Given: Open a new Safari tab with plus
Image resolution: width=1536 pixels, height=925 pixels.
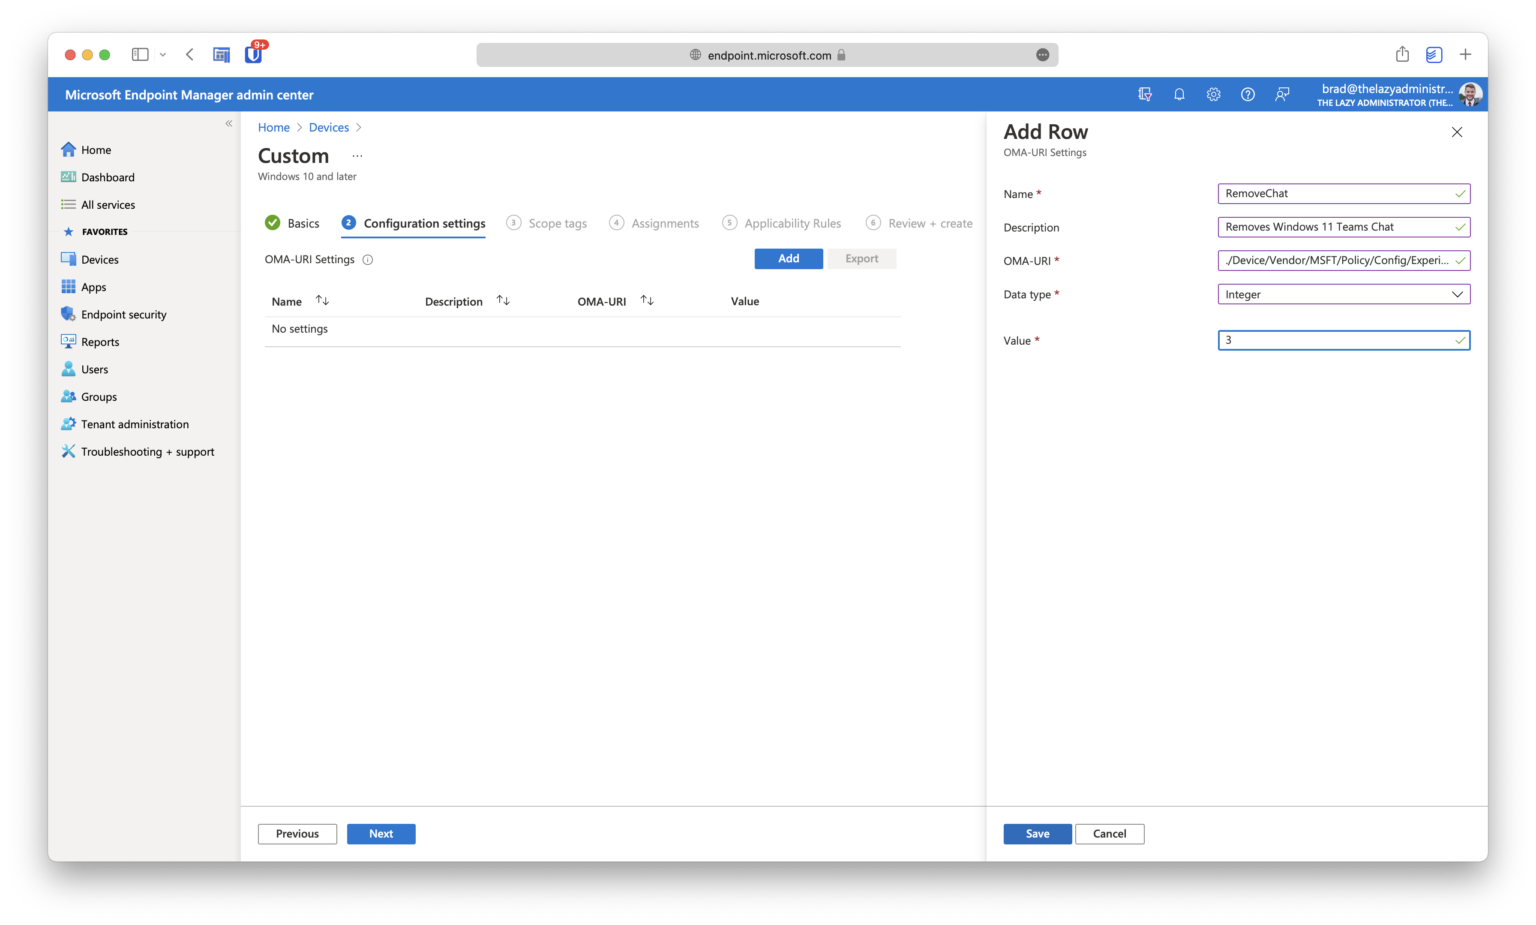Looking at the screenshot, I should (1465, 55).
